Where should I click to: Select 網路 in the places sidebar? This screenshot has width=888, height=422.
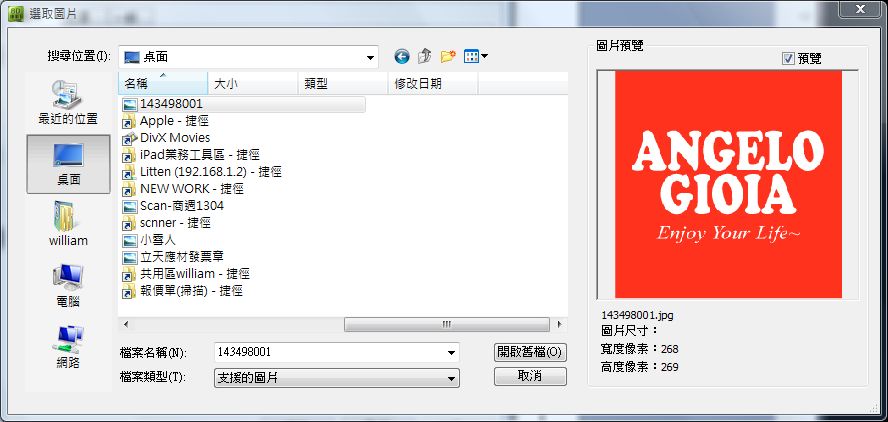(68, 347)
